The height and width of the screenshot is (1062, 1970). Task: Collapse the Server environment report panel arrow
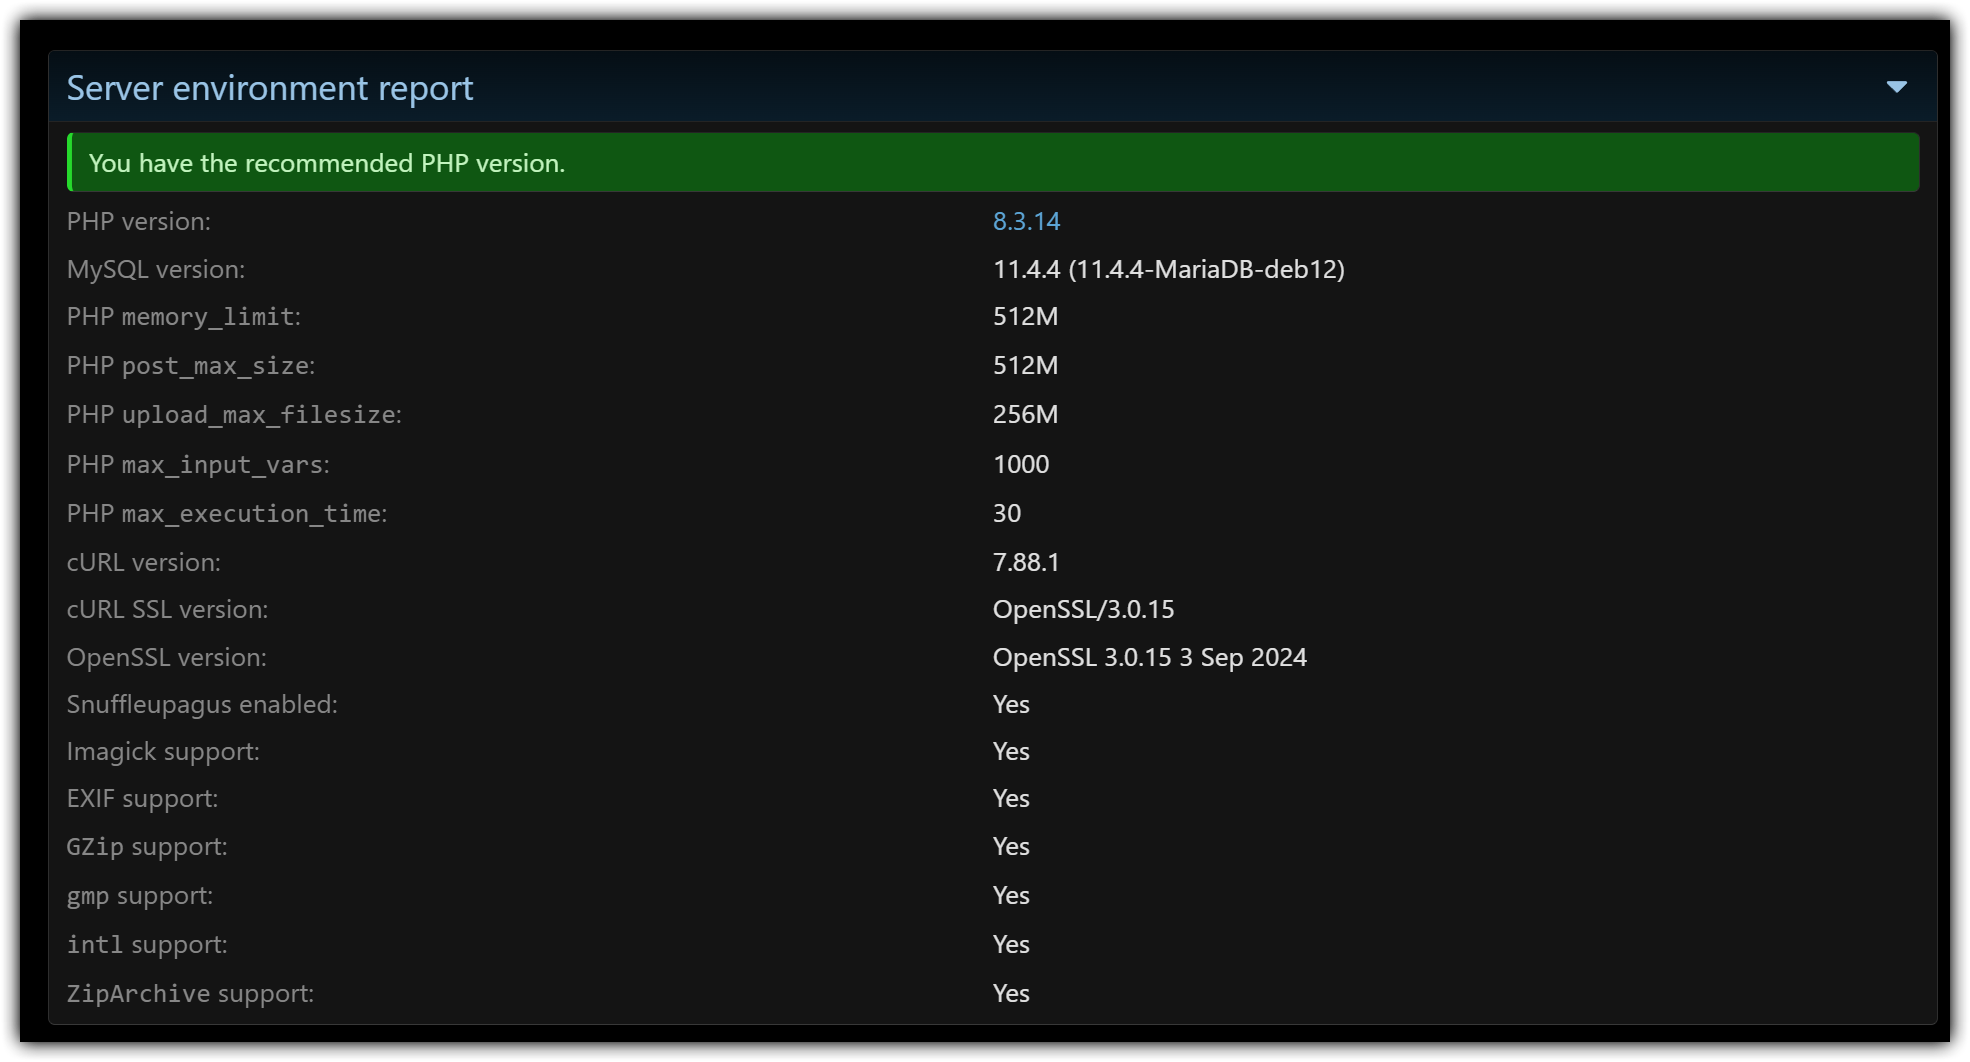pos(1896,87)
